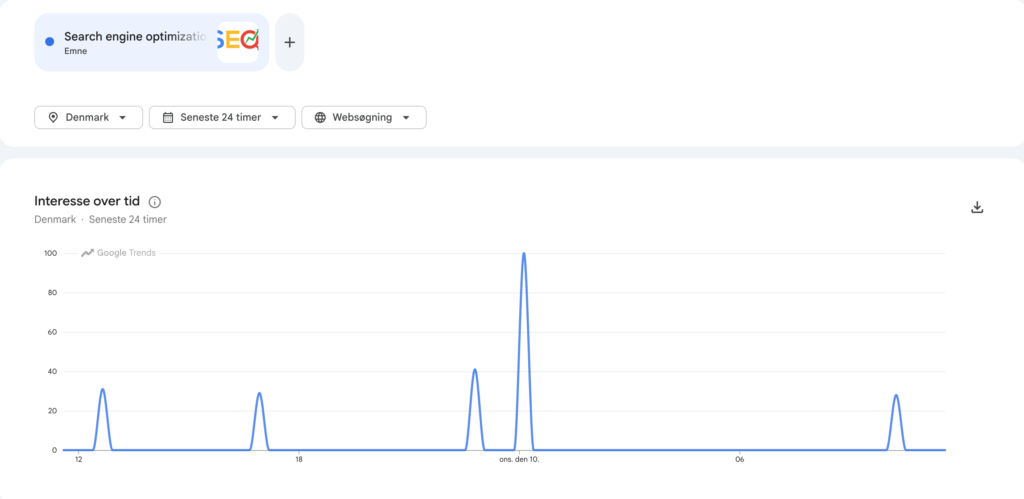Click the blue dot of the search term
This screenshot has width=1024, height=499.
(50, 42)
